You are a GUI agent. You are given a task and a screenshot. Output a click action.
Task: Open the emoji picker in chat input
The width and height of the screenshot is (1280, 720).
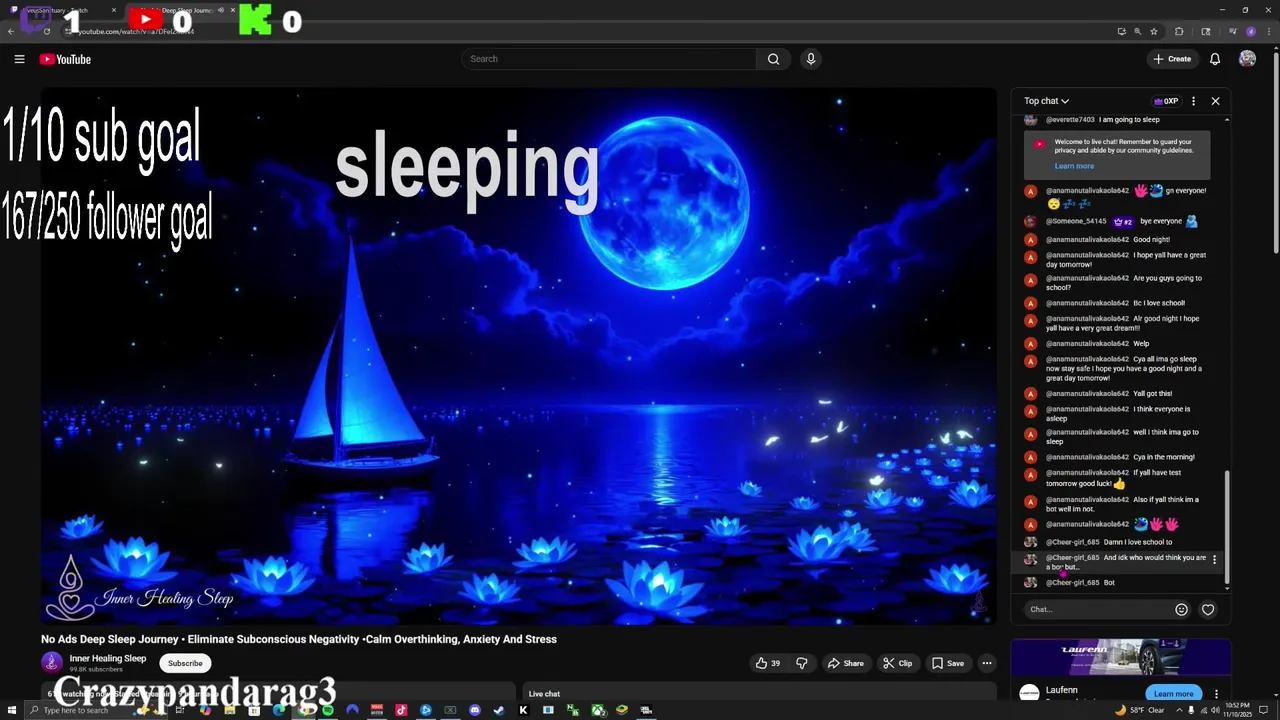pyautogui.click(x=1181, y=609)
